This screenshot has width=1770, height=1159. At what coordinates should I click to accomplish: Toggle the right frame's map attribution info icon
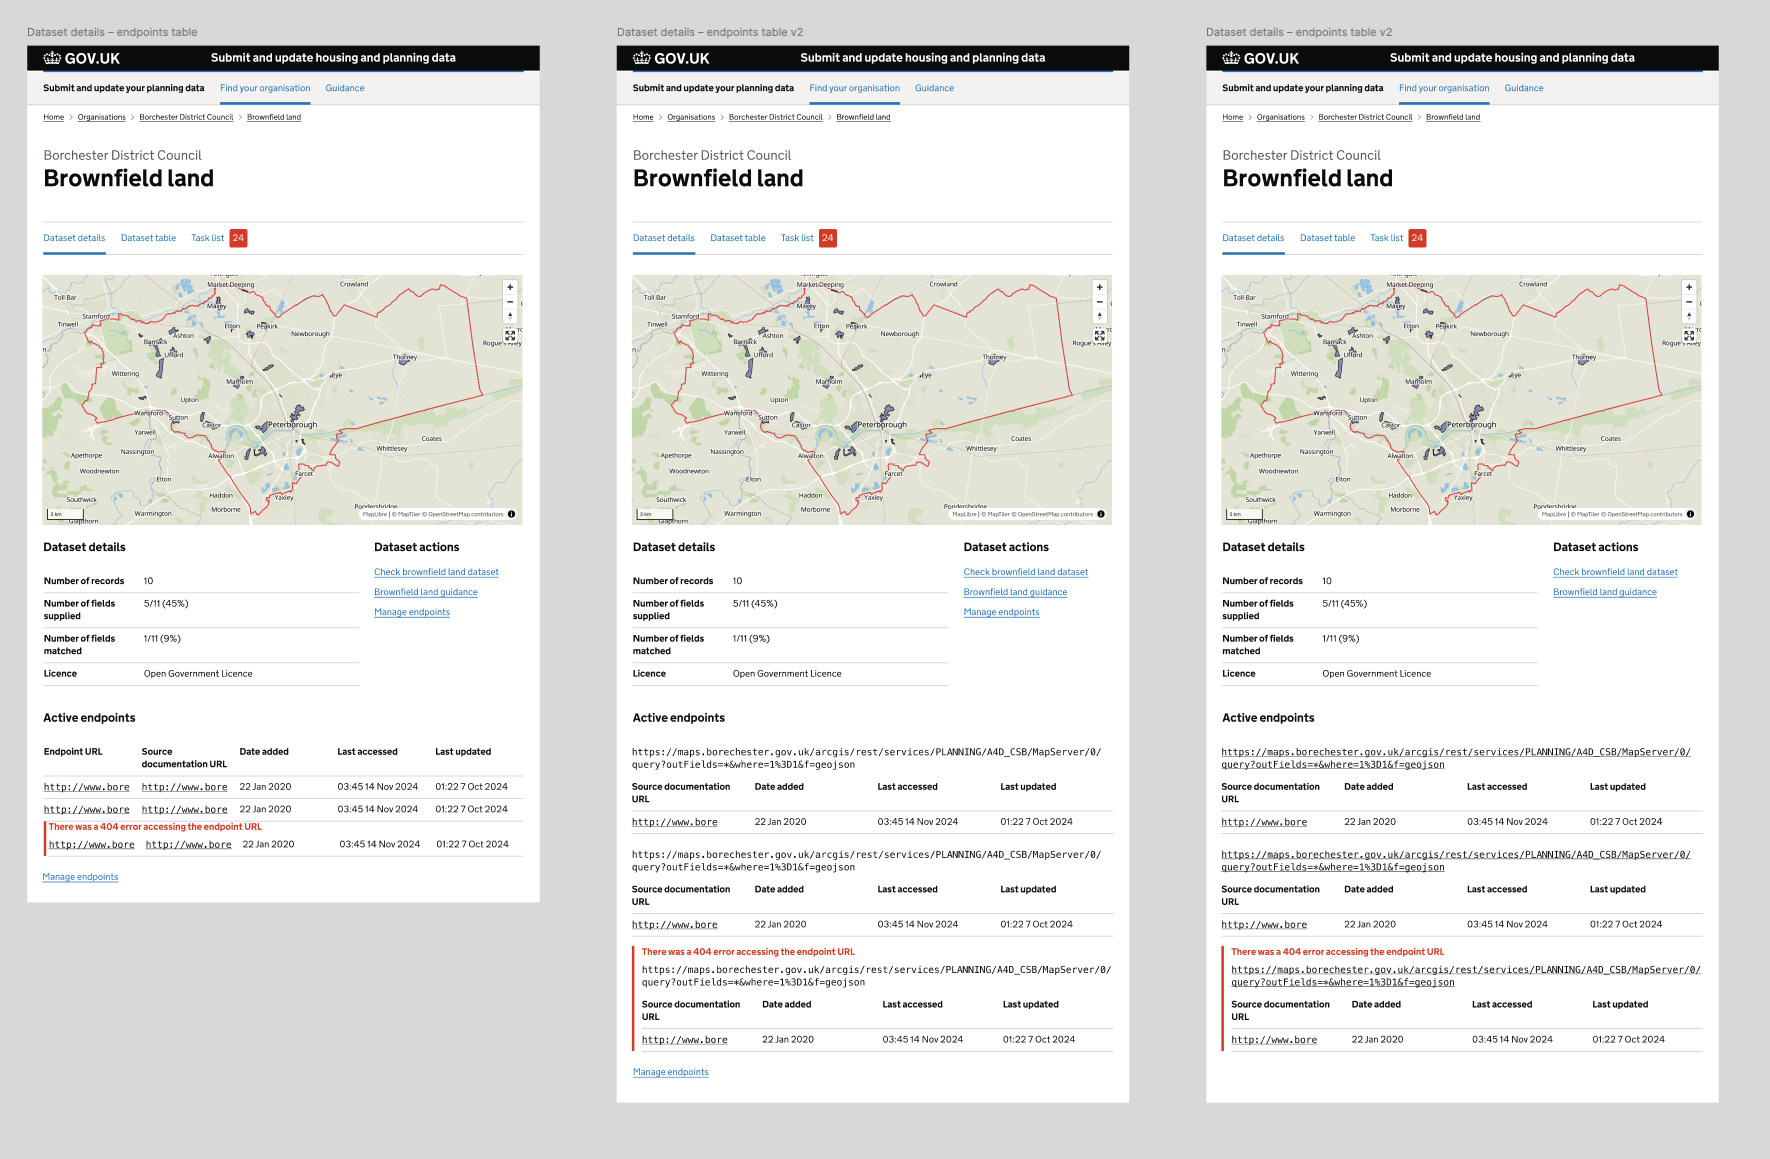click(x=1690, y=514)
